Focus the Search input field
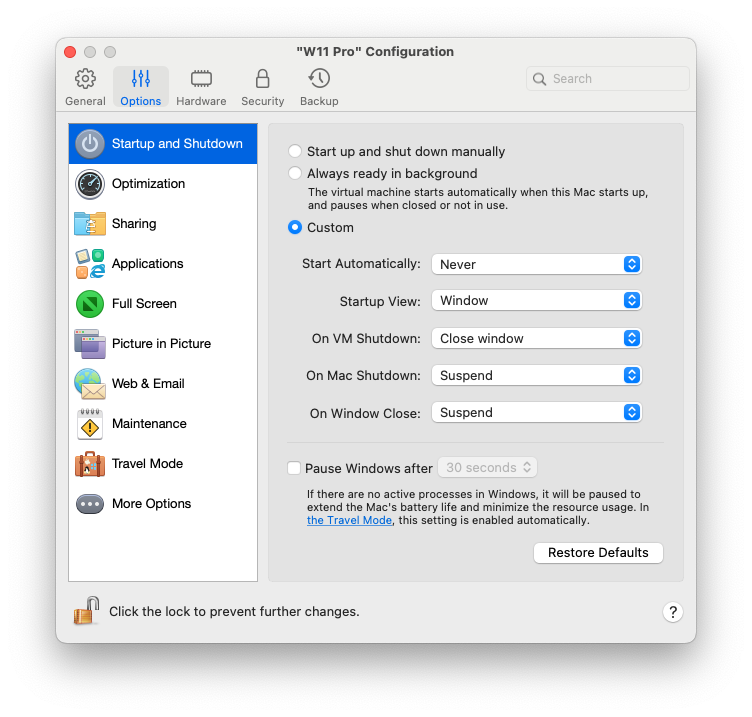This screenshot has height=717, width=752. pyautogui.click(x=608, y=79)
